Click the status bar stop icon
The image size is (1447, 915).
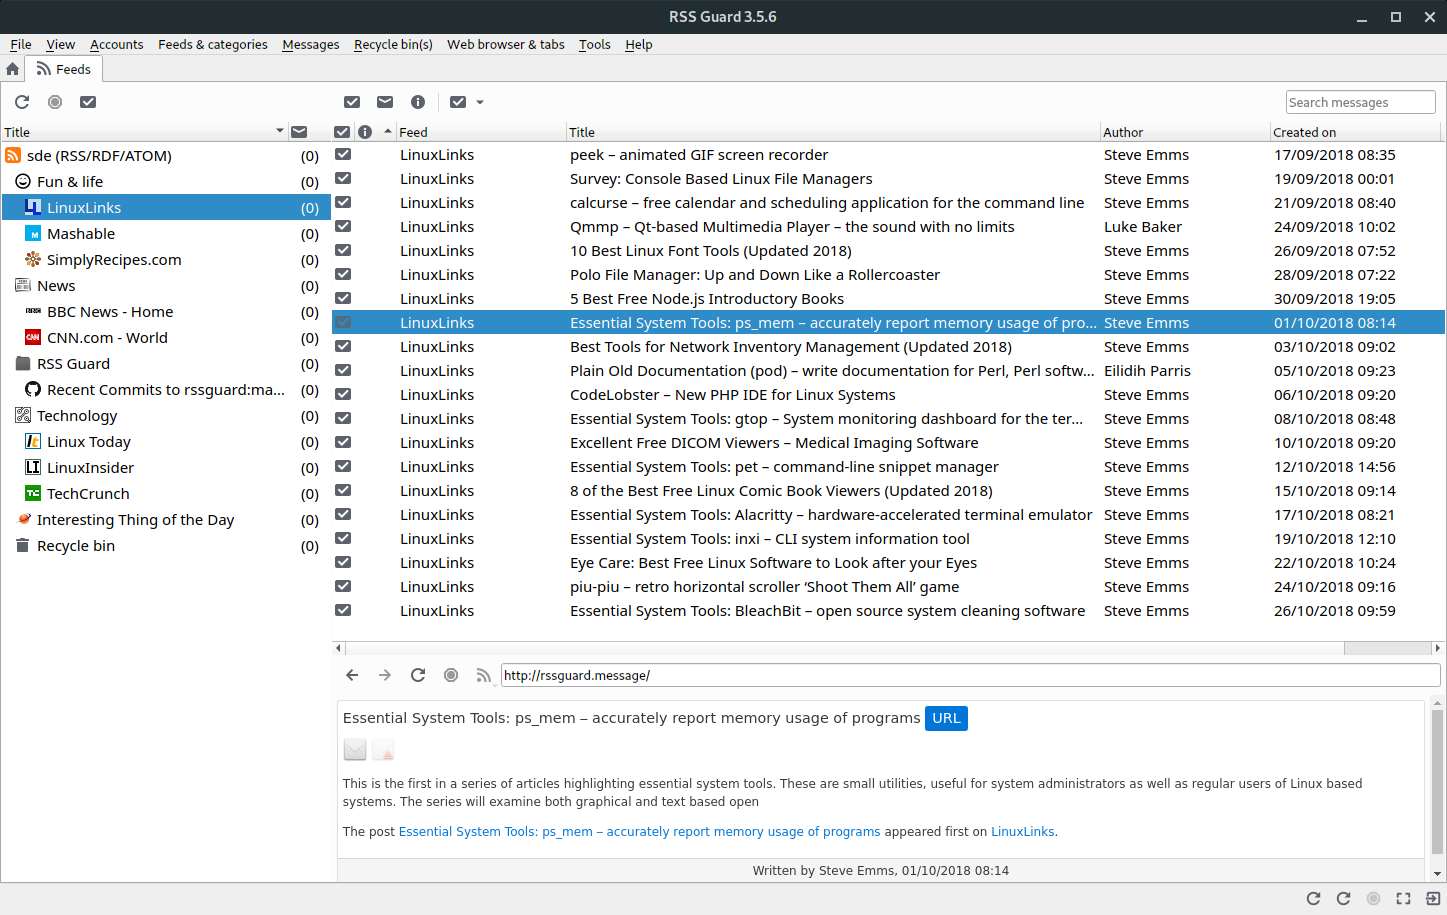pyautogui.click(x=1373, y=899)
